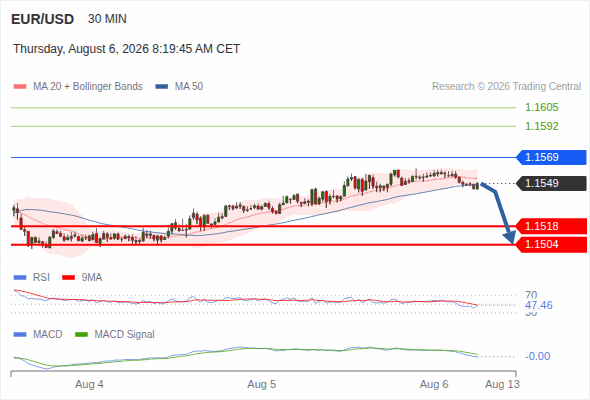
Task: Click the MACD blue legend swatch
Action: (x=20, y=335)
